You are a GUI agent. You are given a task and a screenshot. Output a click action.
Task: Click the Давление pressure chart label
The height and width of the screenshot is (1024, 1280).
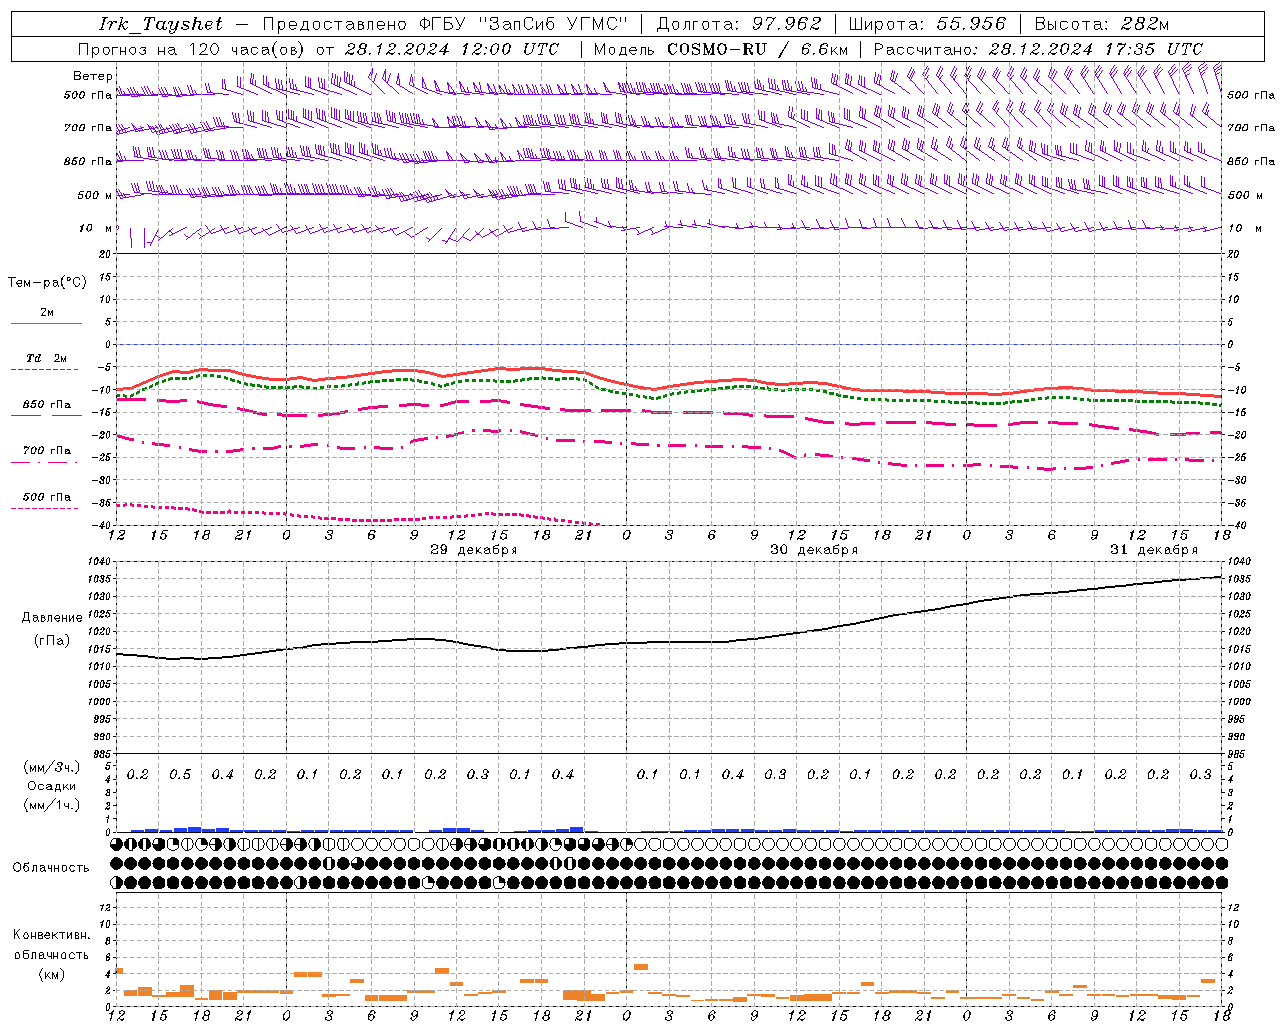coord(52,618)
